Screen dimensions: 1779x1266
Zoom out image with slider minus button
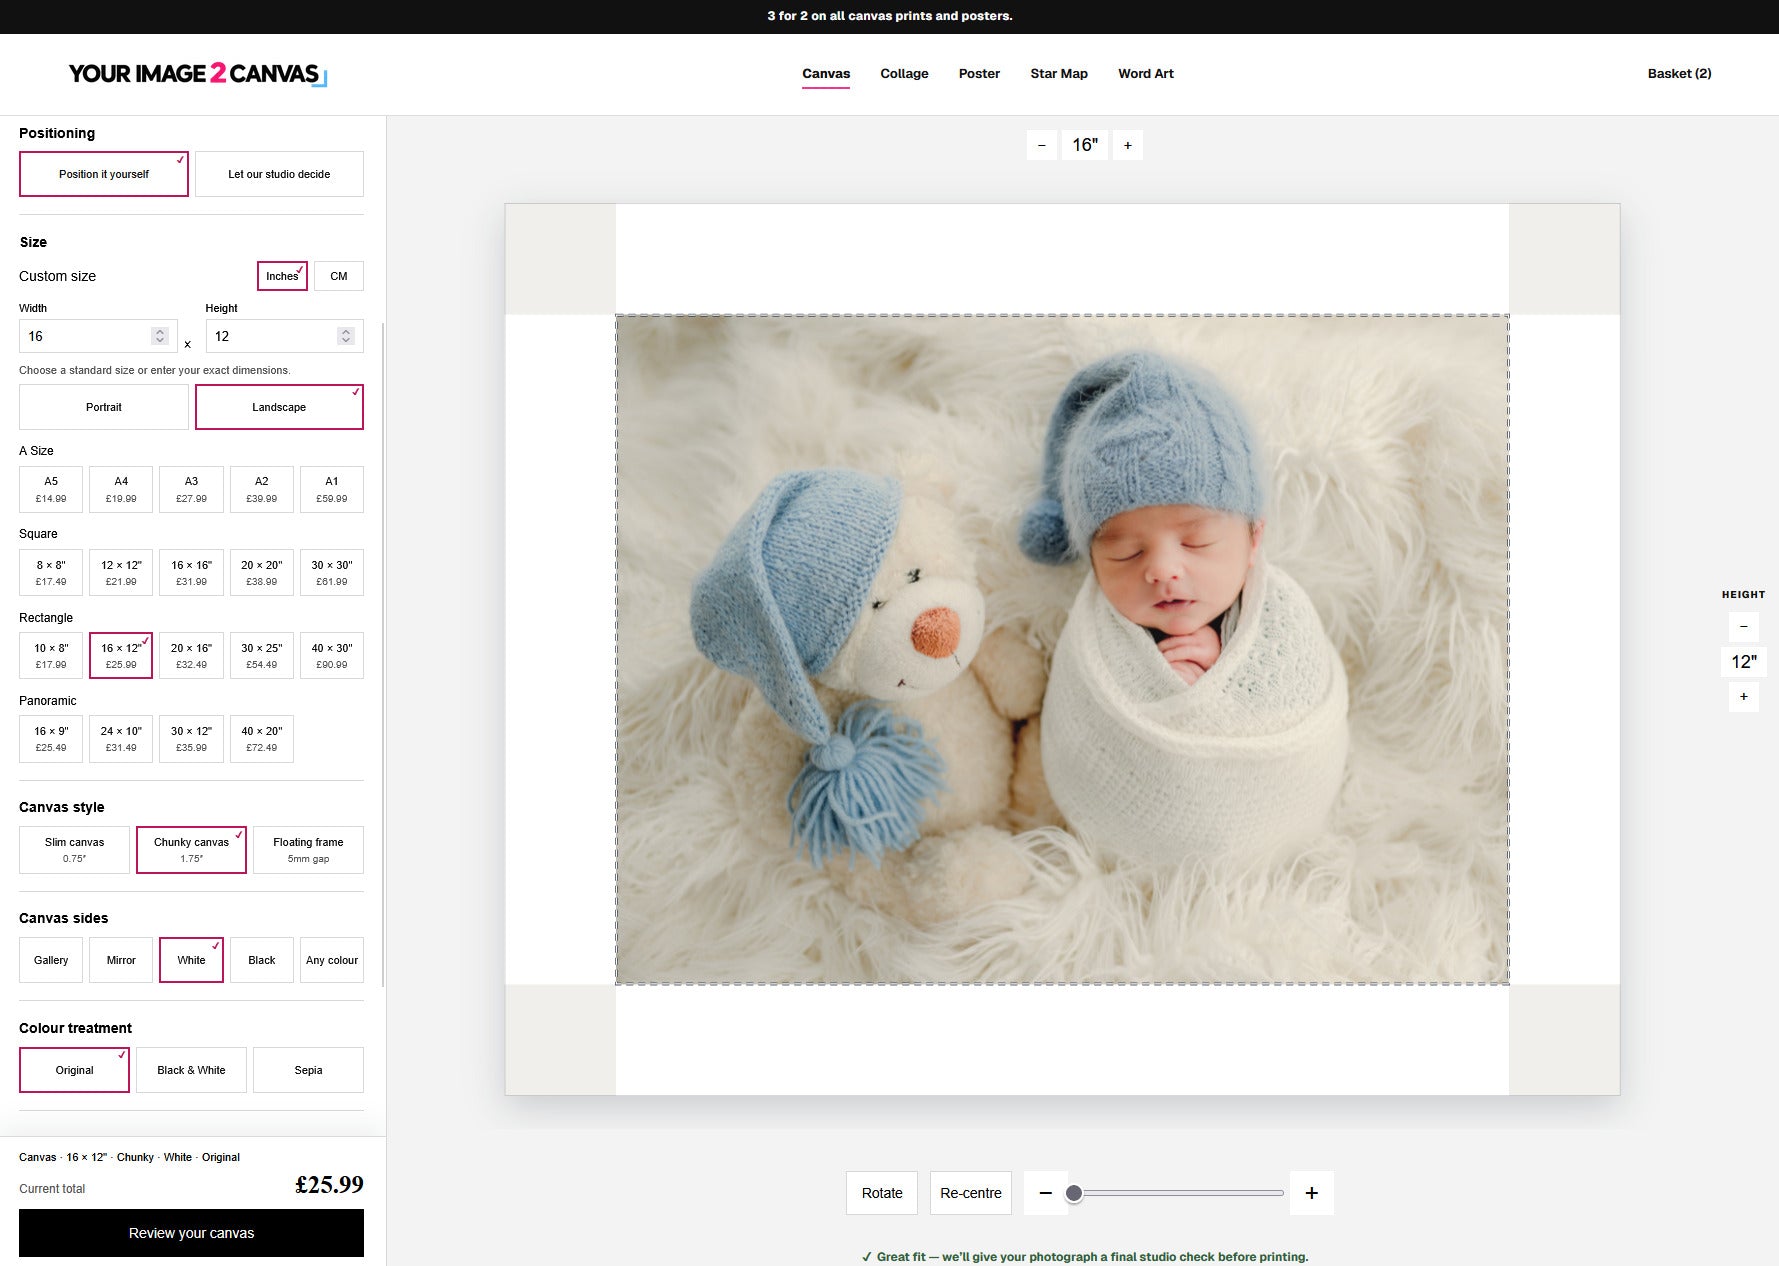click(x=1046, y=1193)
